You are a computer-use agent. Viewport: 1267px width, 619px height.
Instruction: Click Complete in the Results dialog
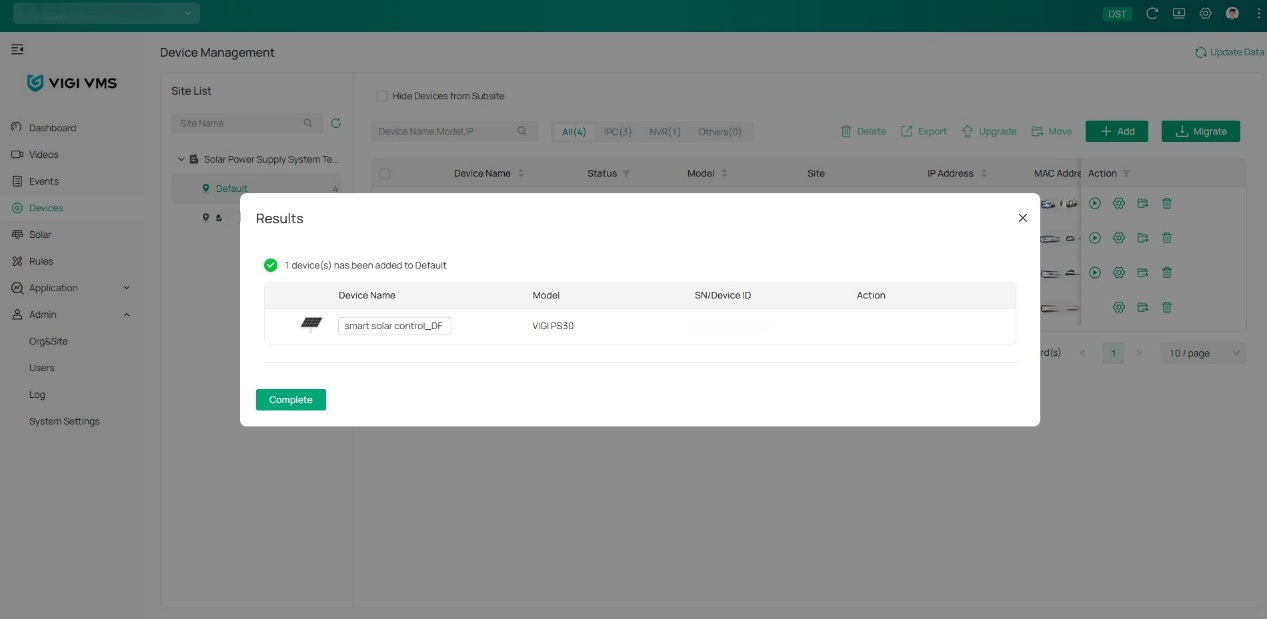click(291, 399)
